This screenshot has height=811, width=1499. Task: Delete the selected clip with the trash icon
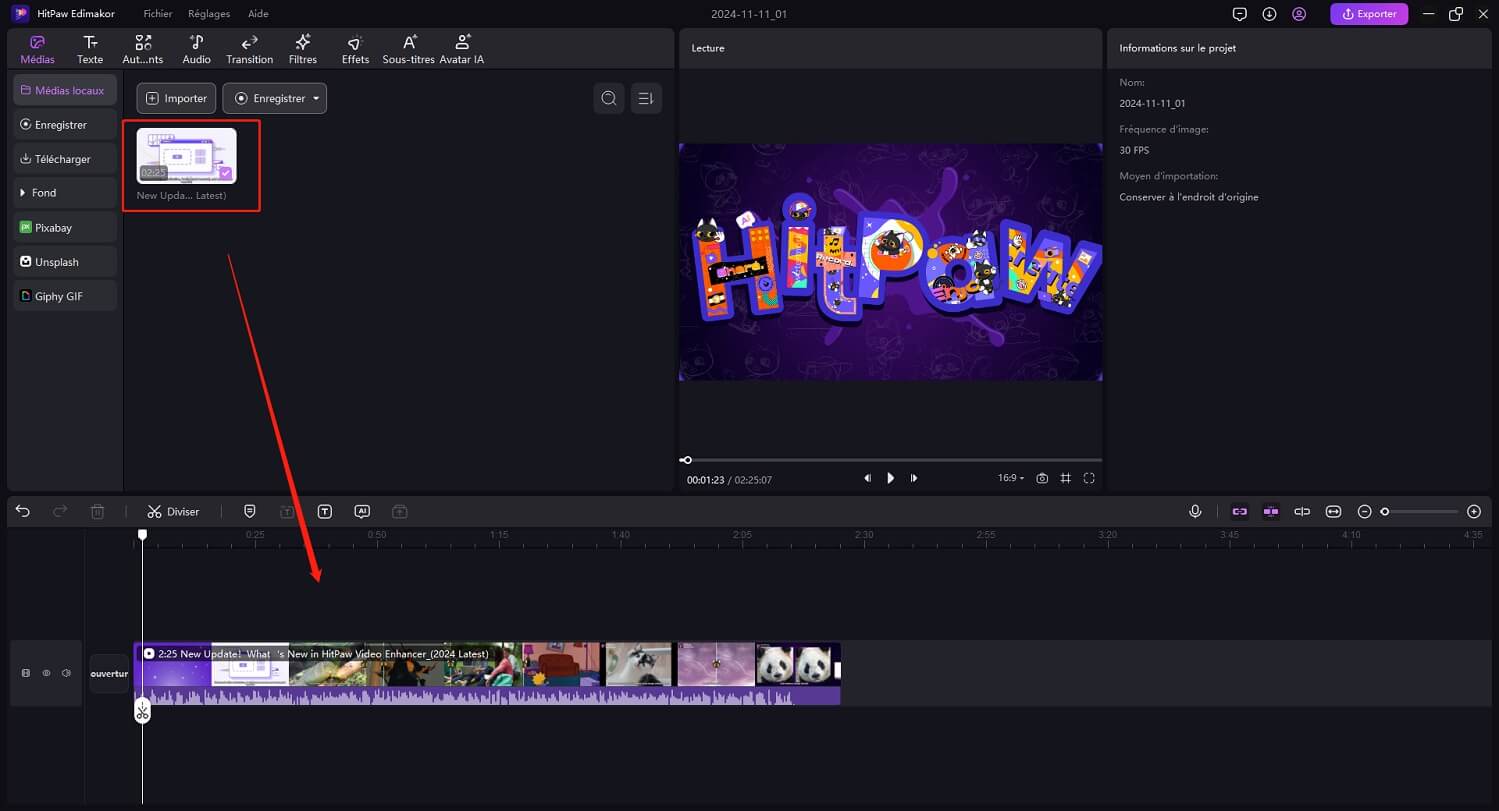(x=97, y=511)
